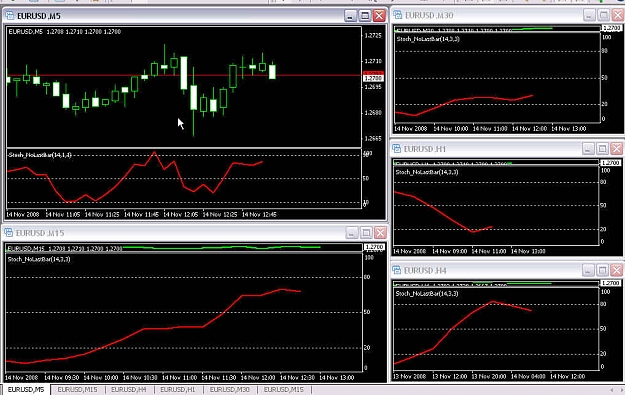Click the EURUSD,M5 quote header inside M5 chart
Viewport: 625px width, 395px height.
click(x=65, y=31)
